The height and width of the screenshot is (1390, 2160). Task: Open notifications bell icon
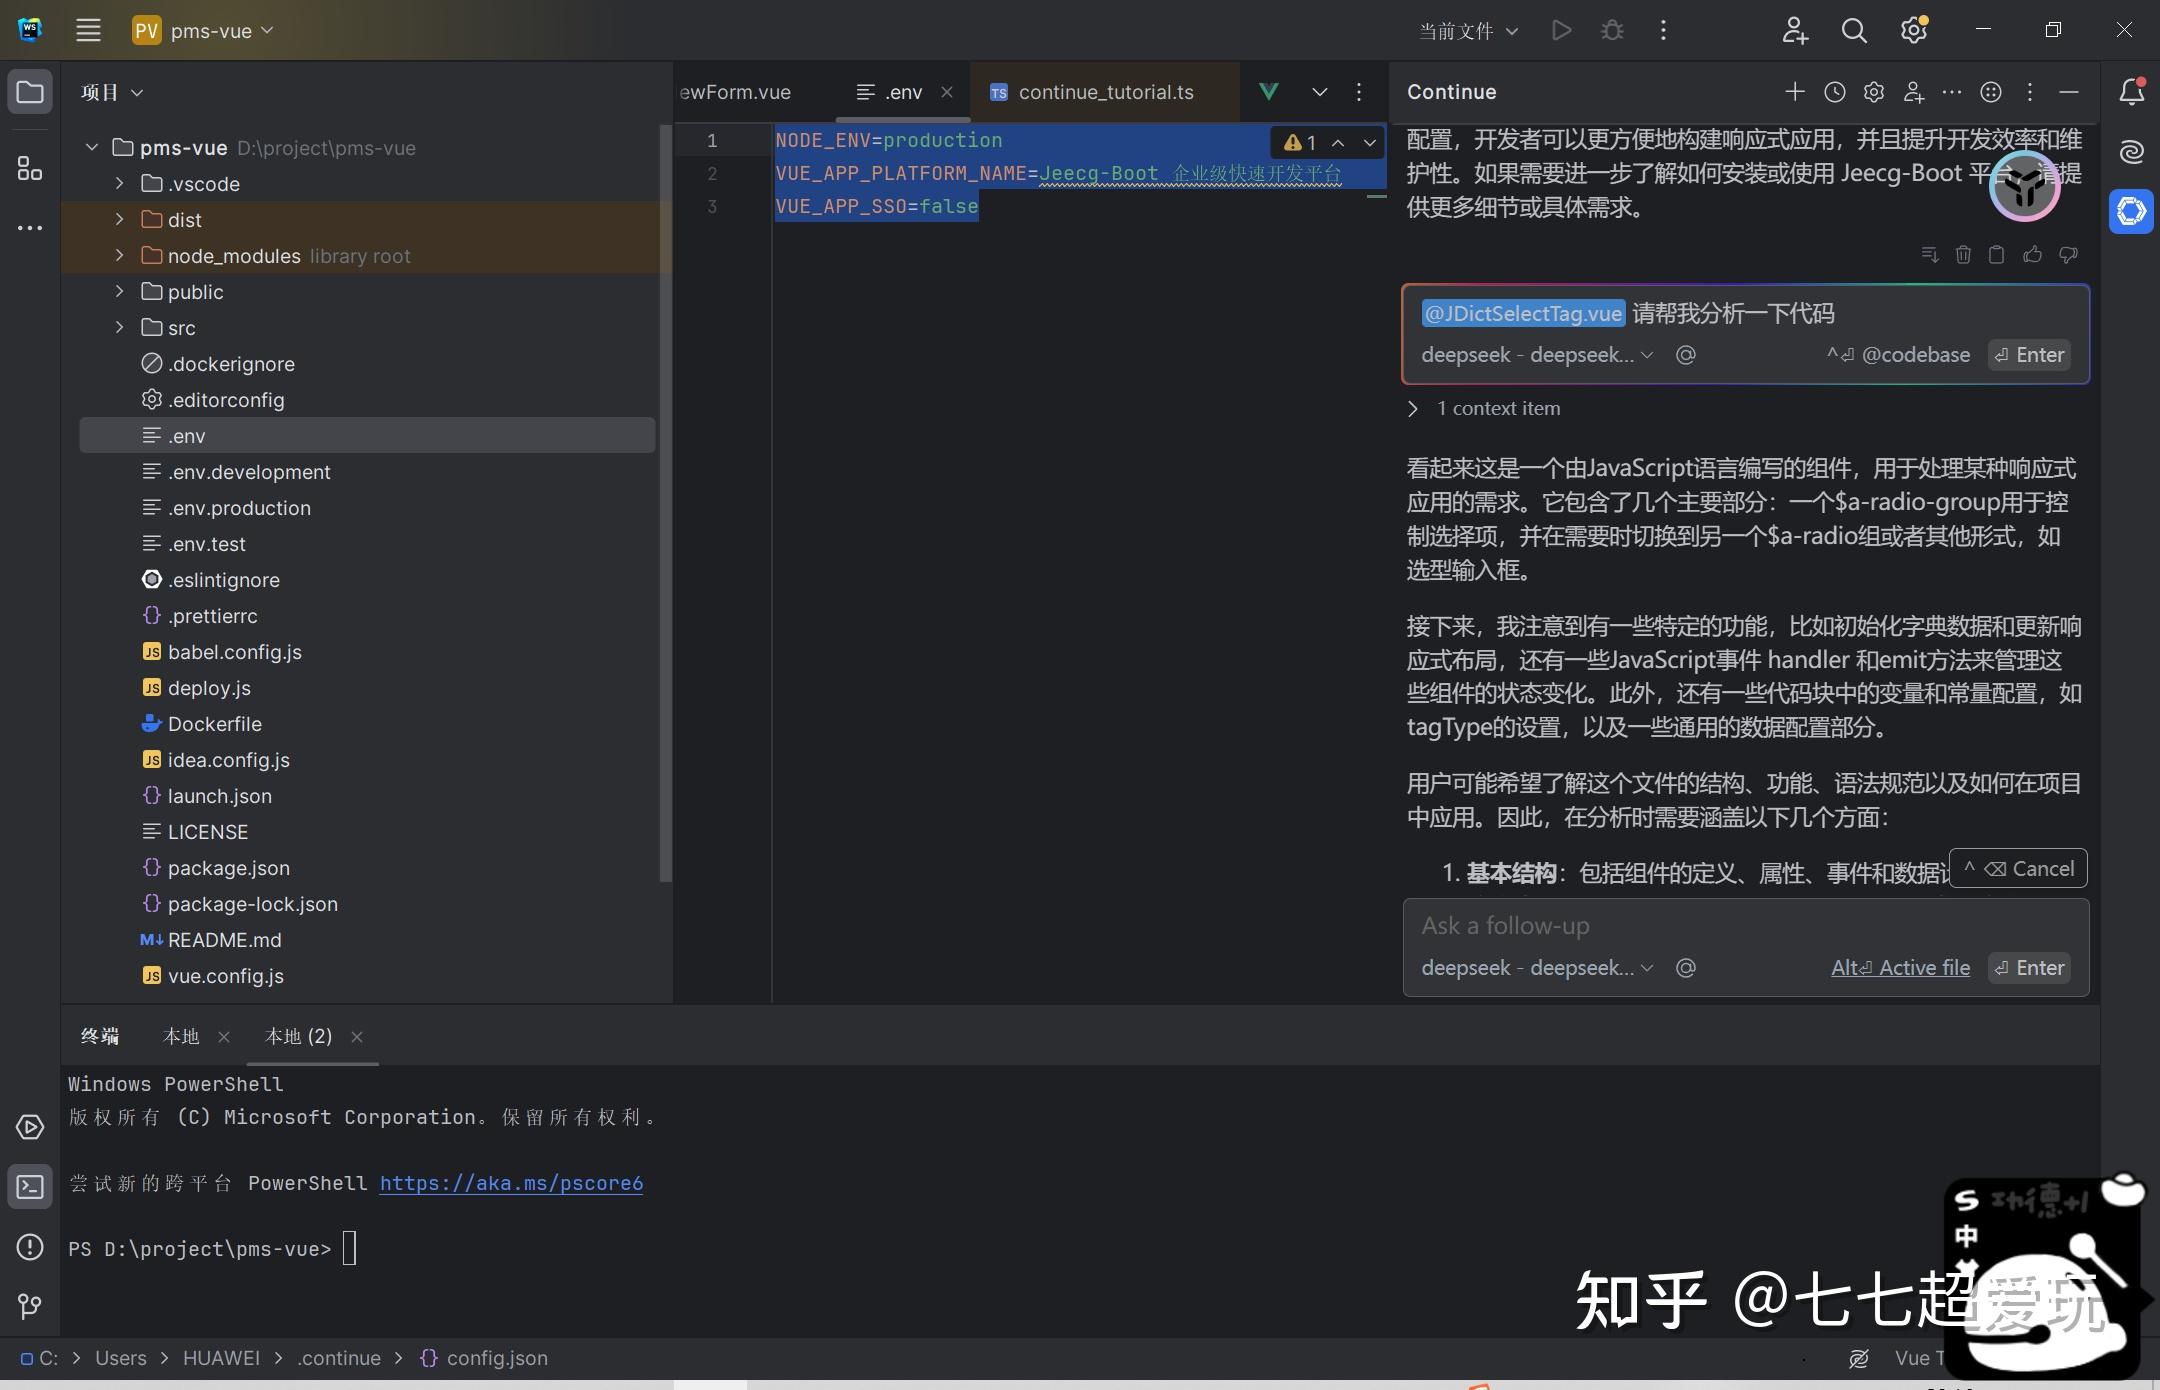click(2131, 92)
